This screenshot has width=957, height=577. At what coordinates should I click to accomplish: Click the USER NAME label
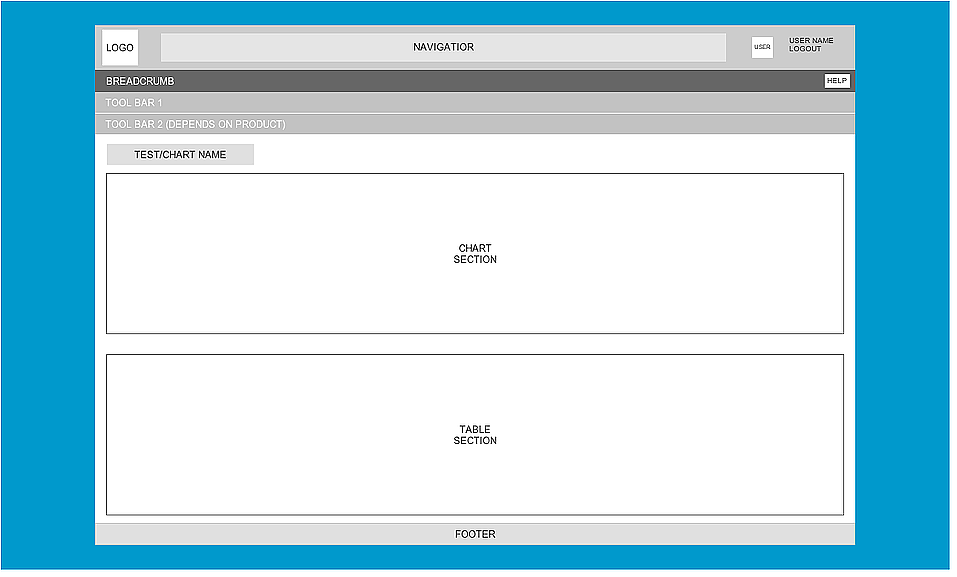click(810, 40)
